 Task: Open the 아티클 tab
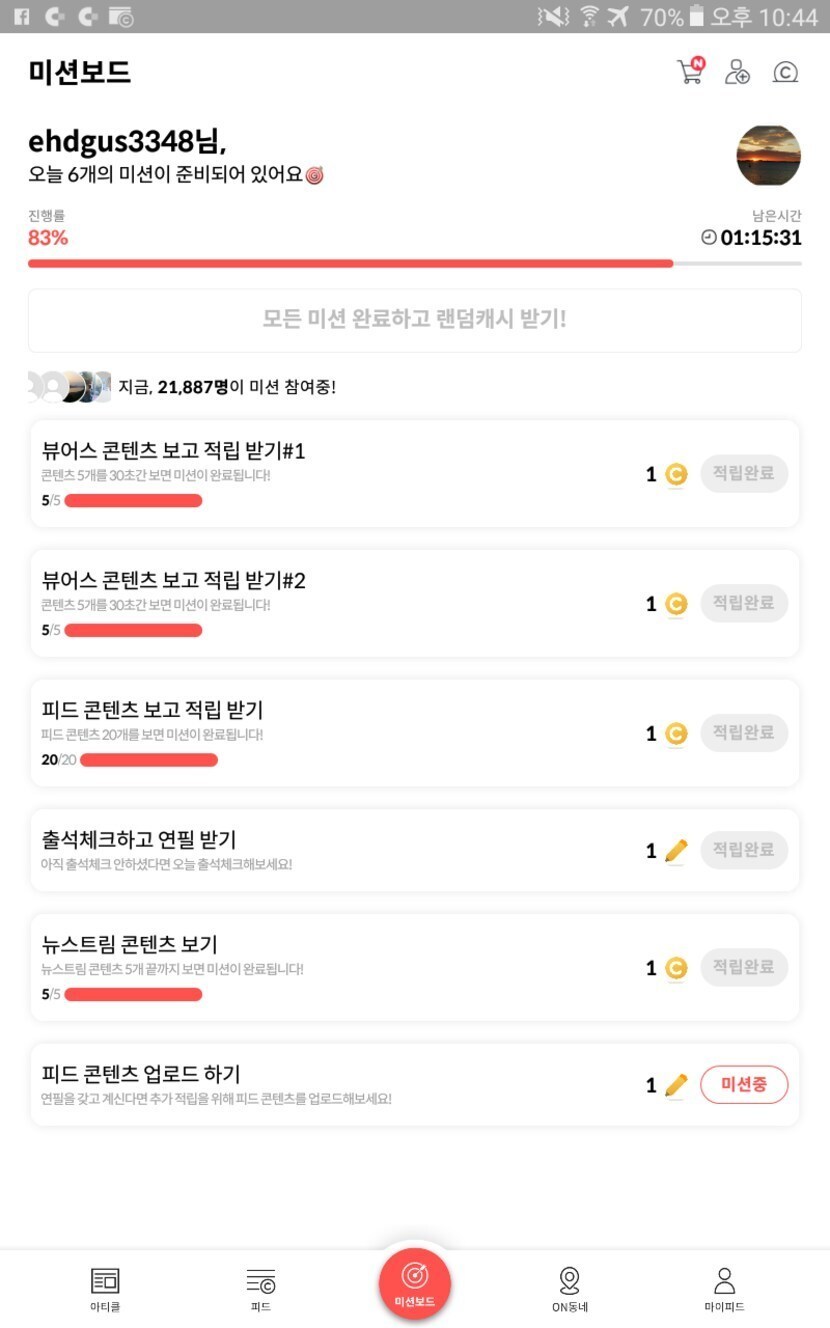click(105, 1288)
